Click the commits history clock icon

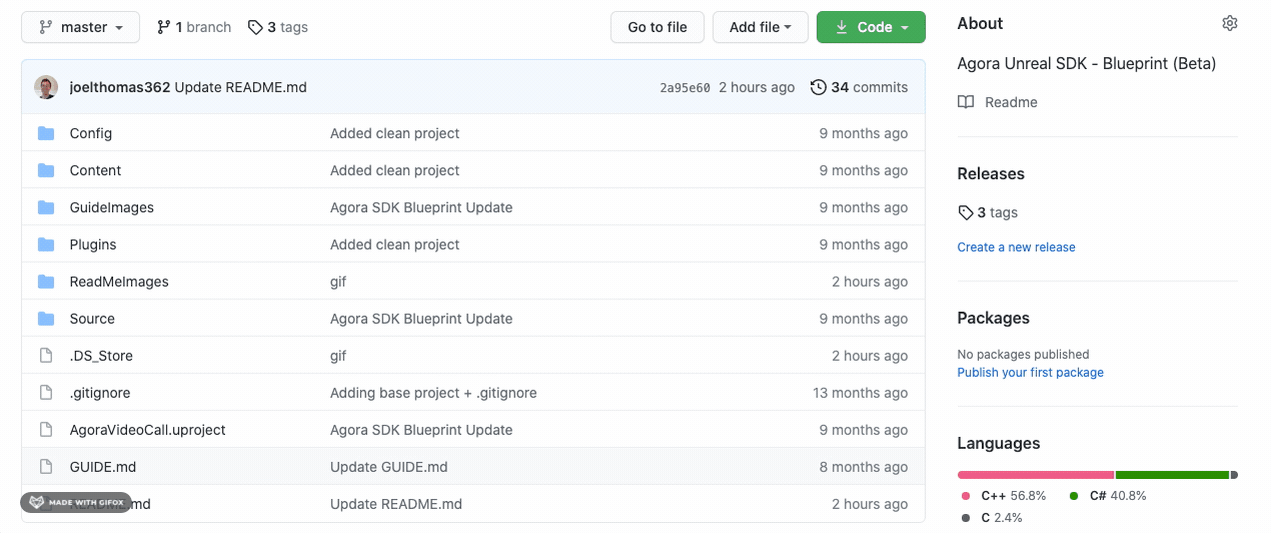click(x=818, y=87)
